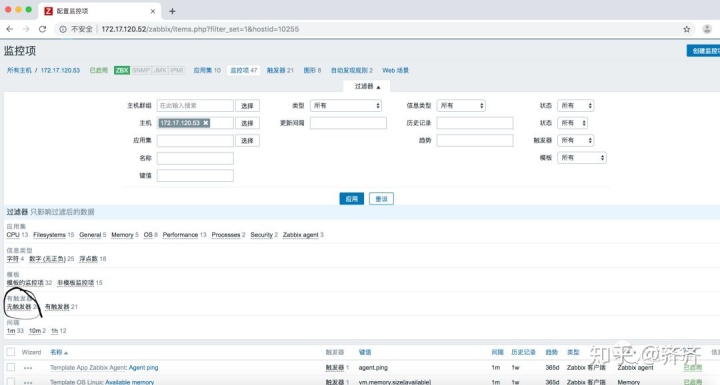Focus the 历史记录 input field
This screenshot has height=385, width=720.
475,123
